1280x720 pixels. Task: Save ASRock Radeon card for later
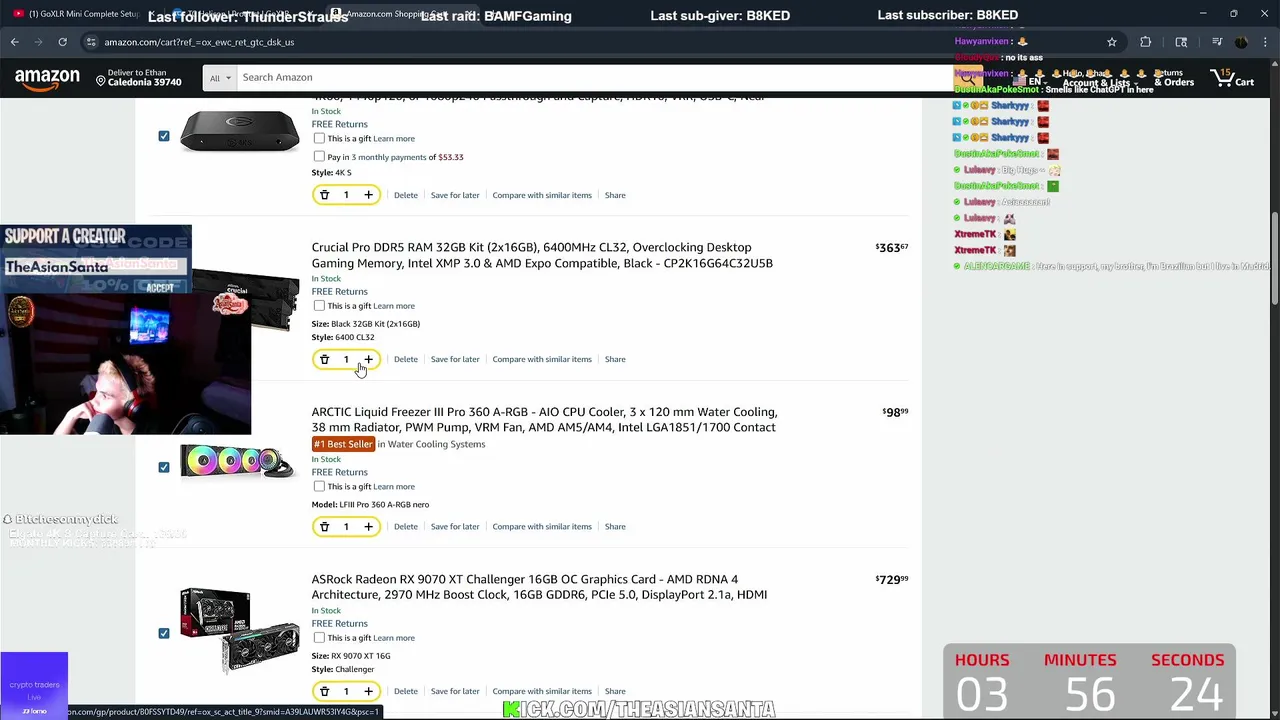(455, 691)
